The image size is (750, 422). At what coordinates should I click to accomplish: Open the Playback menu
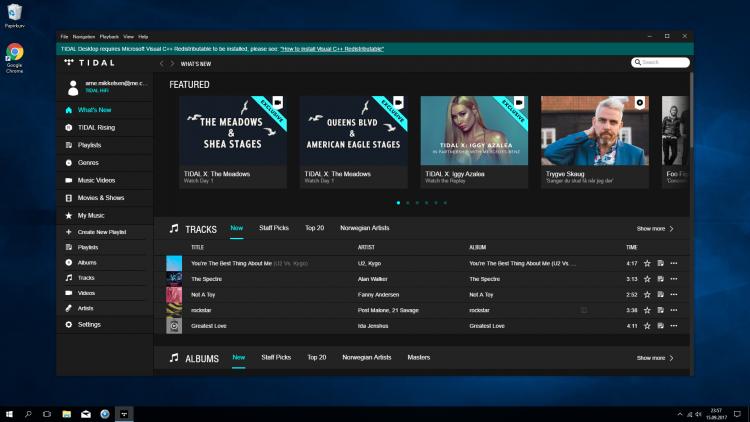pos(109,37)
